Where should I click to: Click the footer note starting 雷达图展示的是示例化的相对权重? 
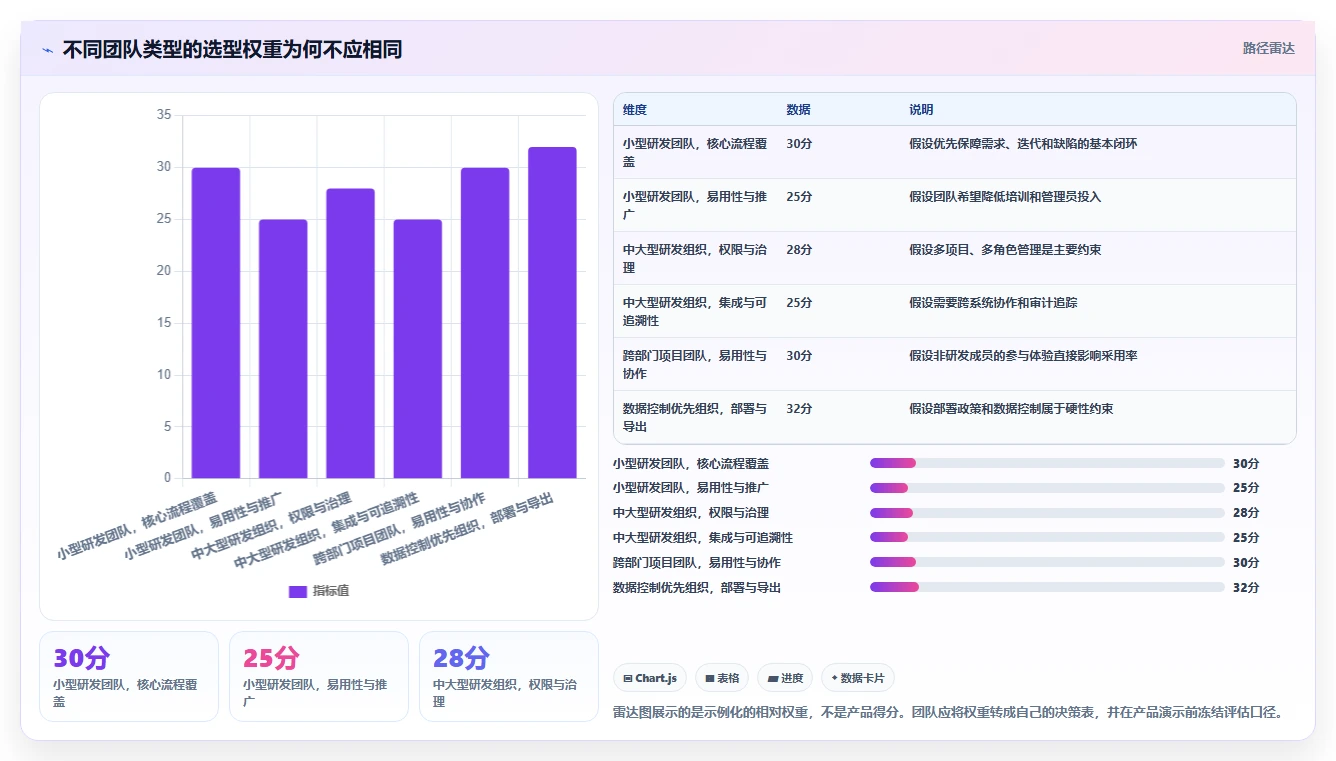coord(948,712)
